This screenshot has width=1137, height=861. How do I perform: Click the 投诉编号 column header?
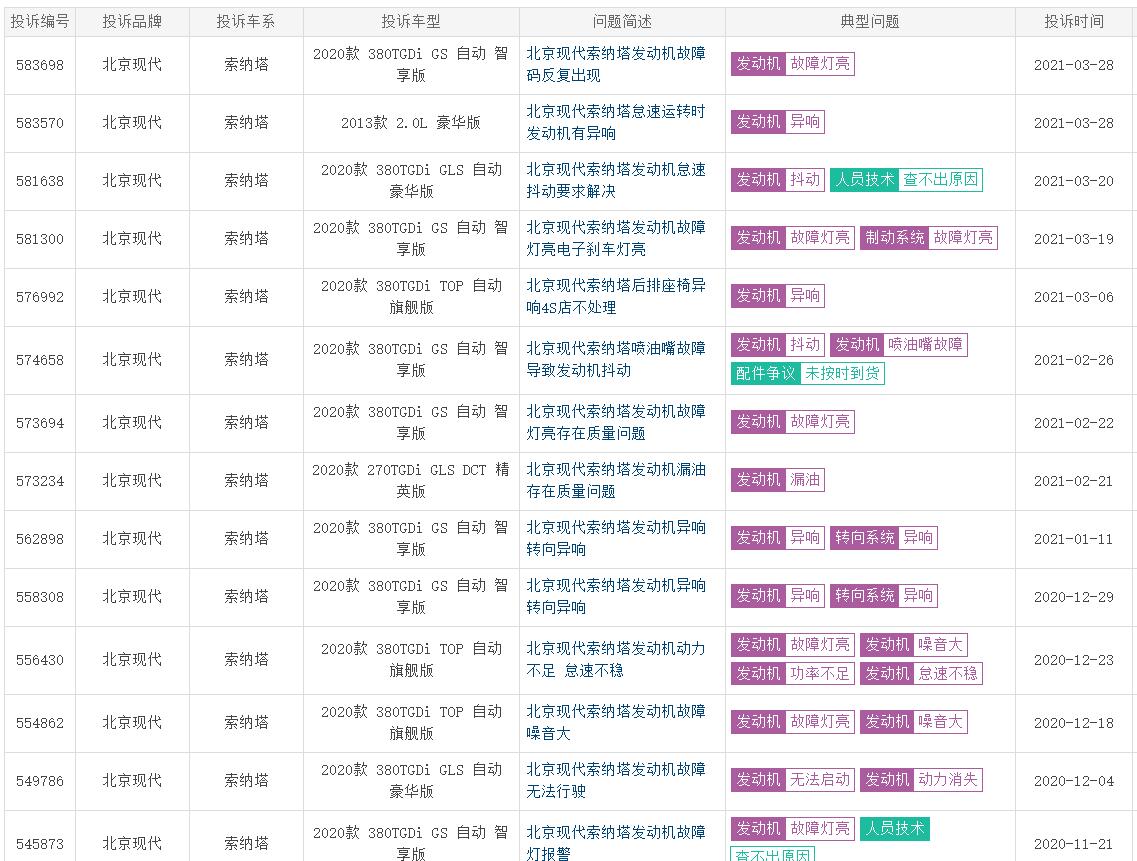[40, 21]
